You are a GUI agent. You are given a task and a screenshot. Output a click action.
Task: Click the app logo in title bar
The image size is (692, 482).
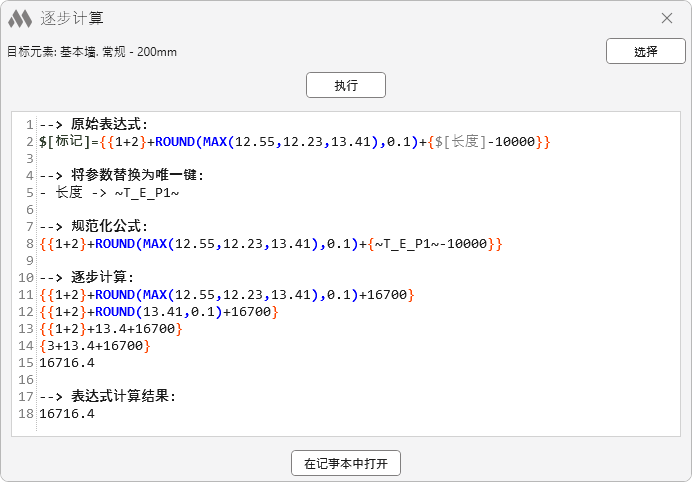click(x=20, y=18)
